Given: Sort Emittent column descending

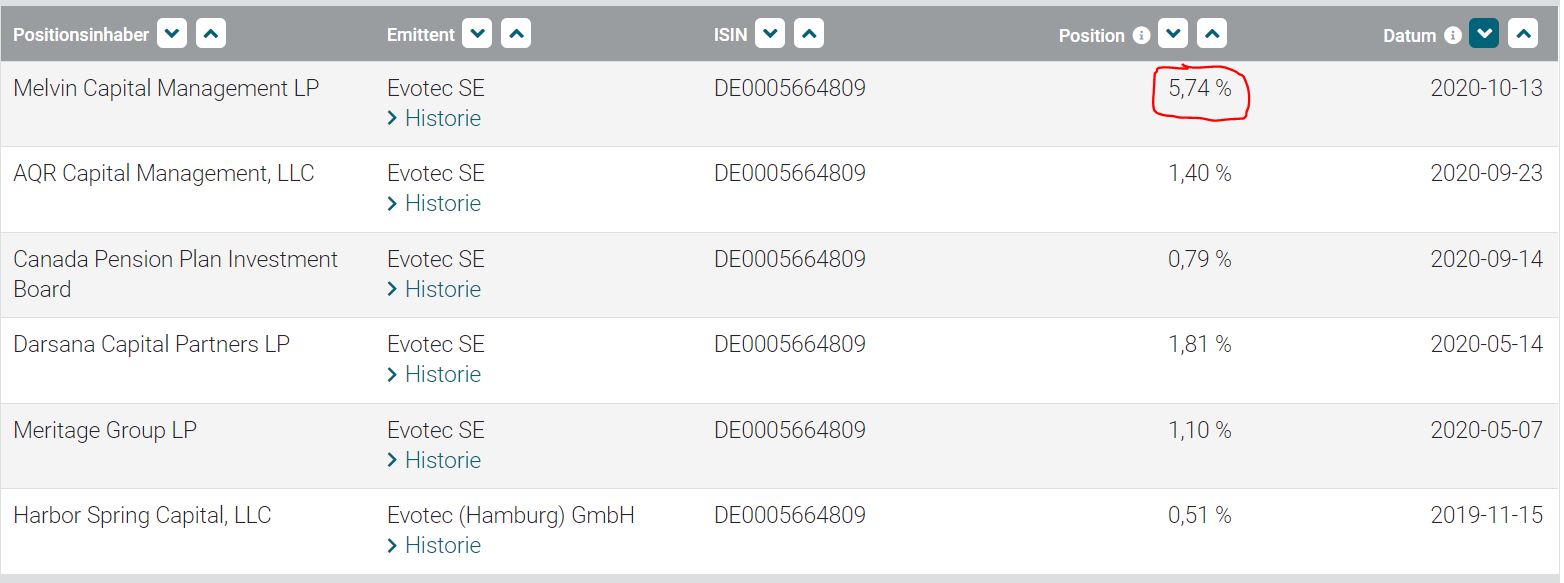Looking at the screenshot, I should pos(478,35).
